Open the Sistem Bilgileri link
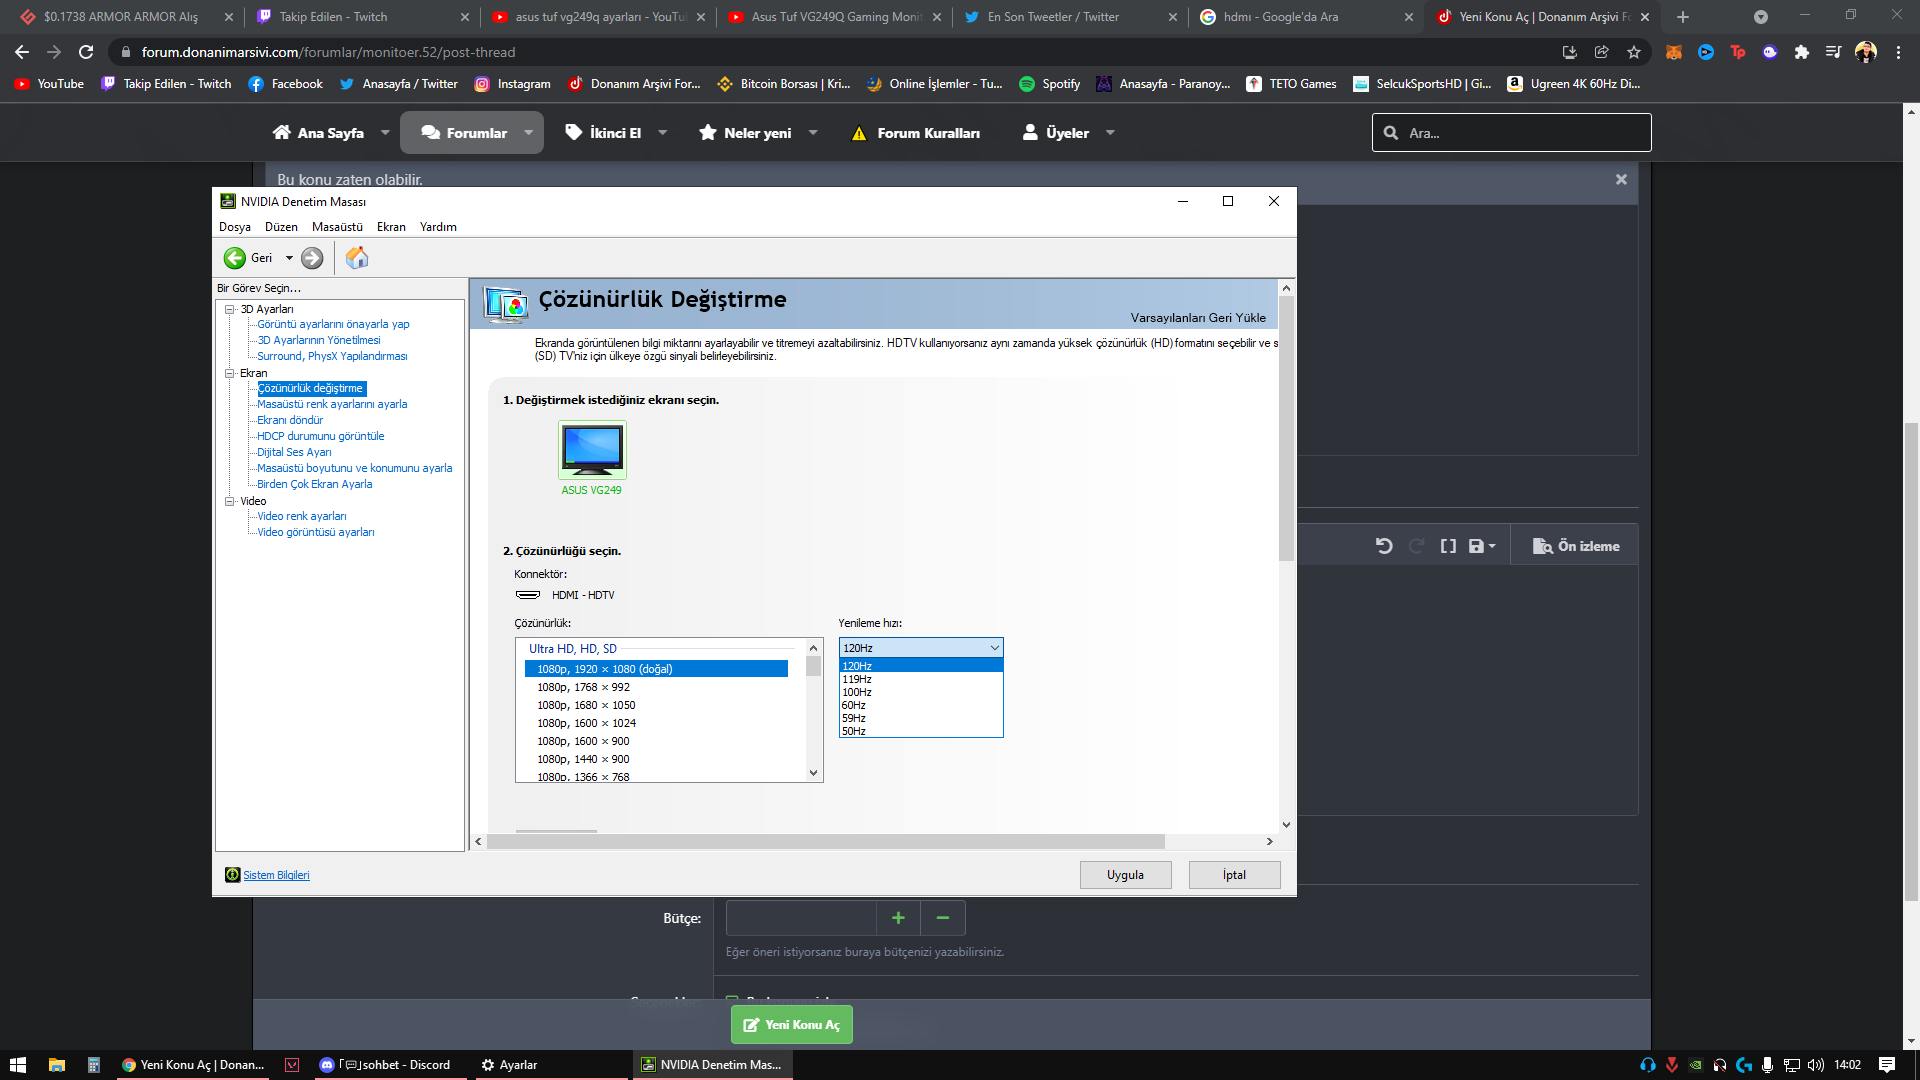This screenshot has height=1080, width=1920. 276,875
